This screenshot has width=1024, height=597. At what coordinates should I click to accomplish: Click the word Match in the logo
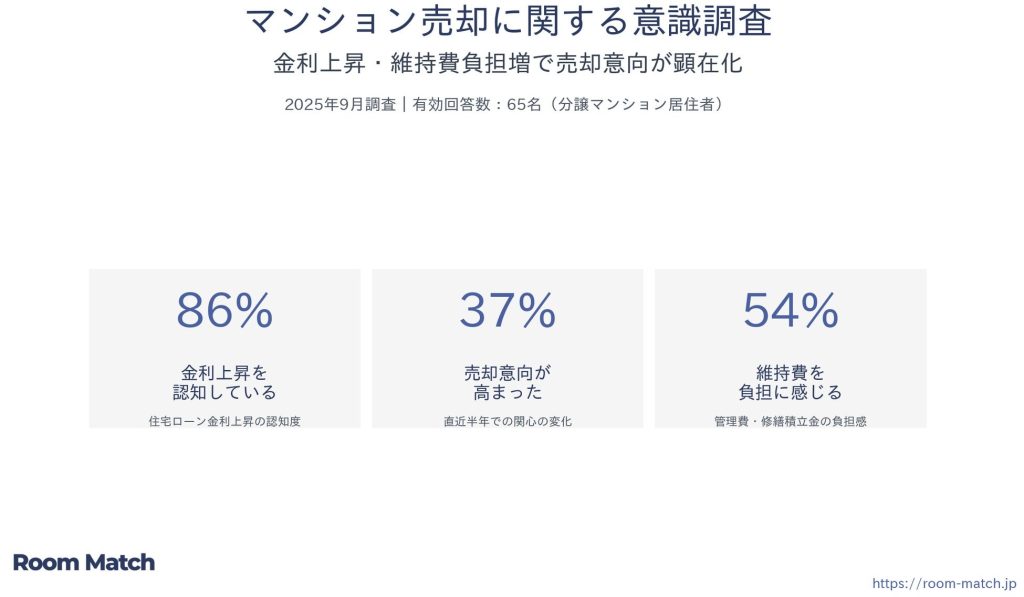[x=120, y=562]
